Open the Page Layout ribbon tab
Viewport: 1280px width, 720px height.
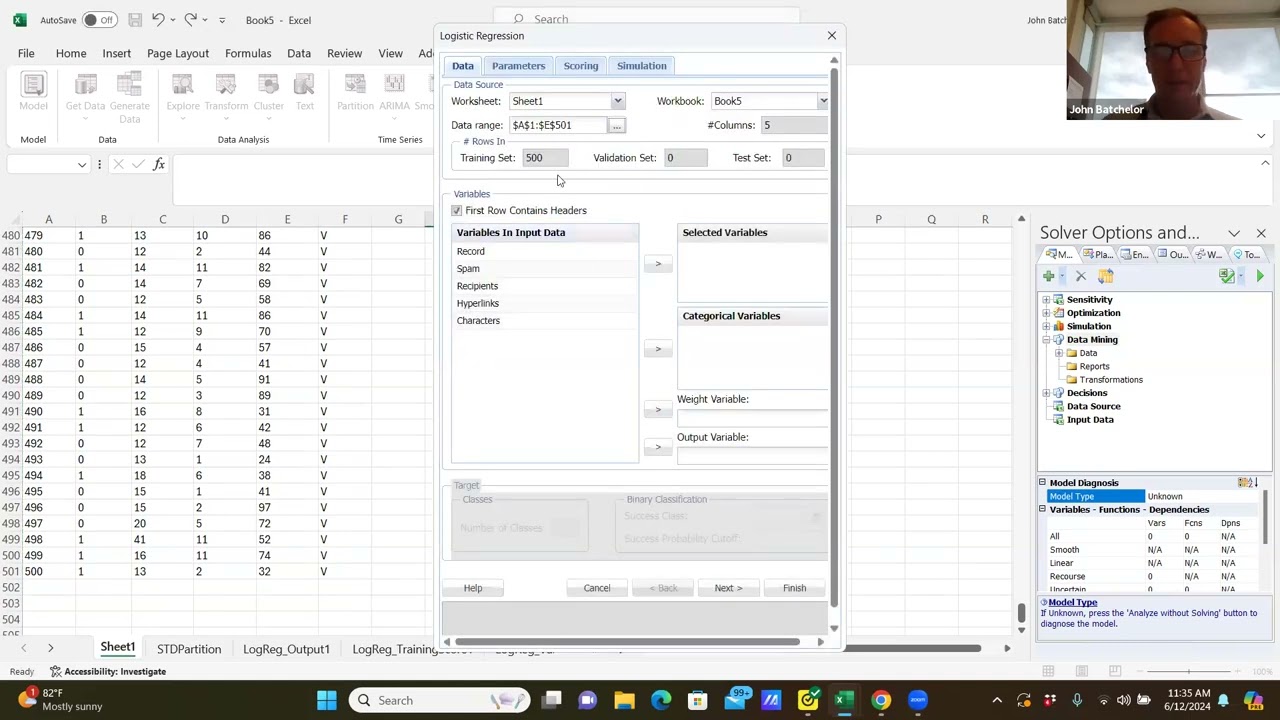(178, 53)
